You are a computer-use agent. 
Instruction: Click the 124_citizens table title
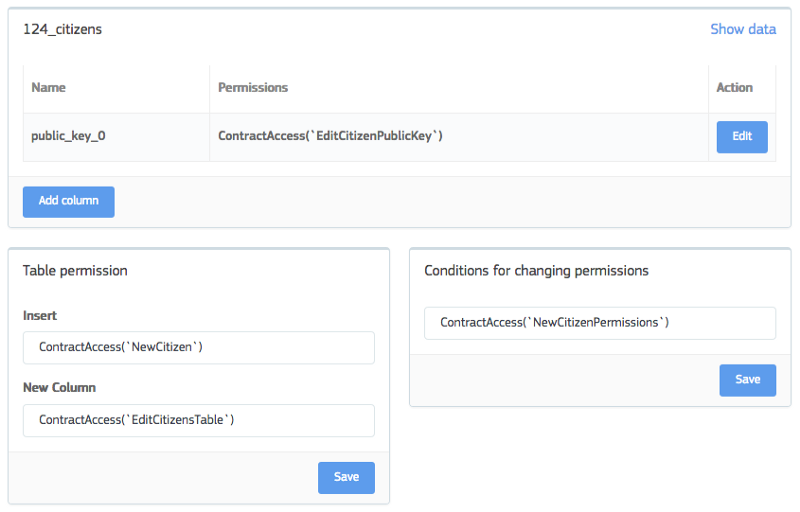point(62,30)
